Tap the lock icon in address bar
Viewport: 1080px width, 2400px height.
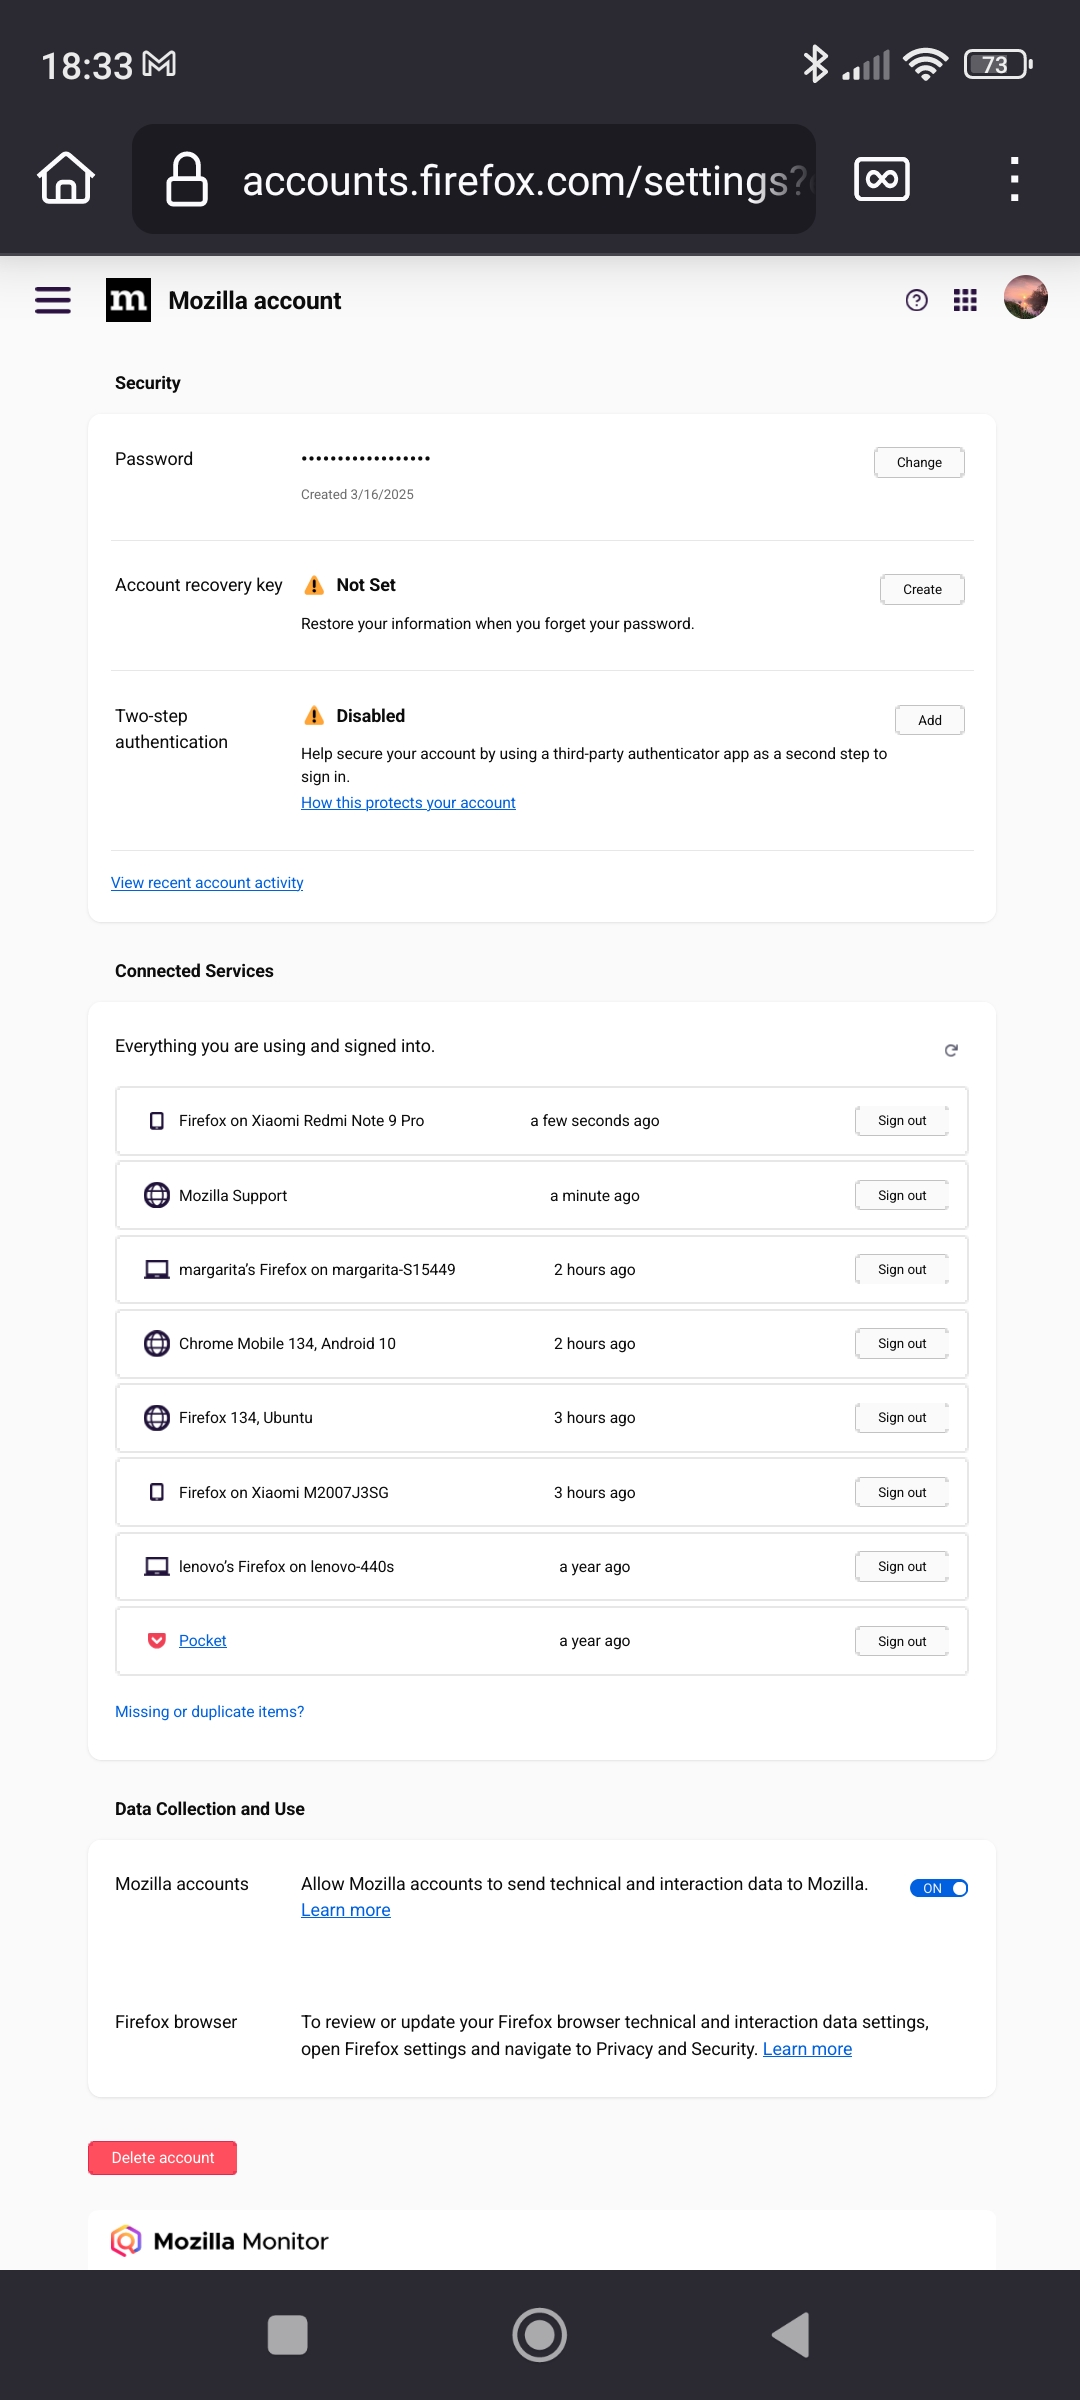[x=187, y=179]
